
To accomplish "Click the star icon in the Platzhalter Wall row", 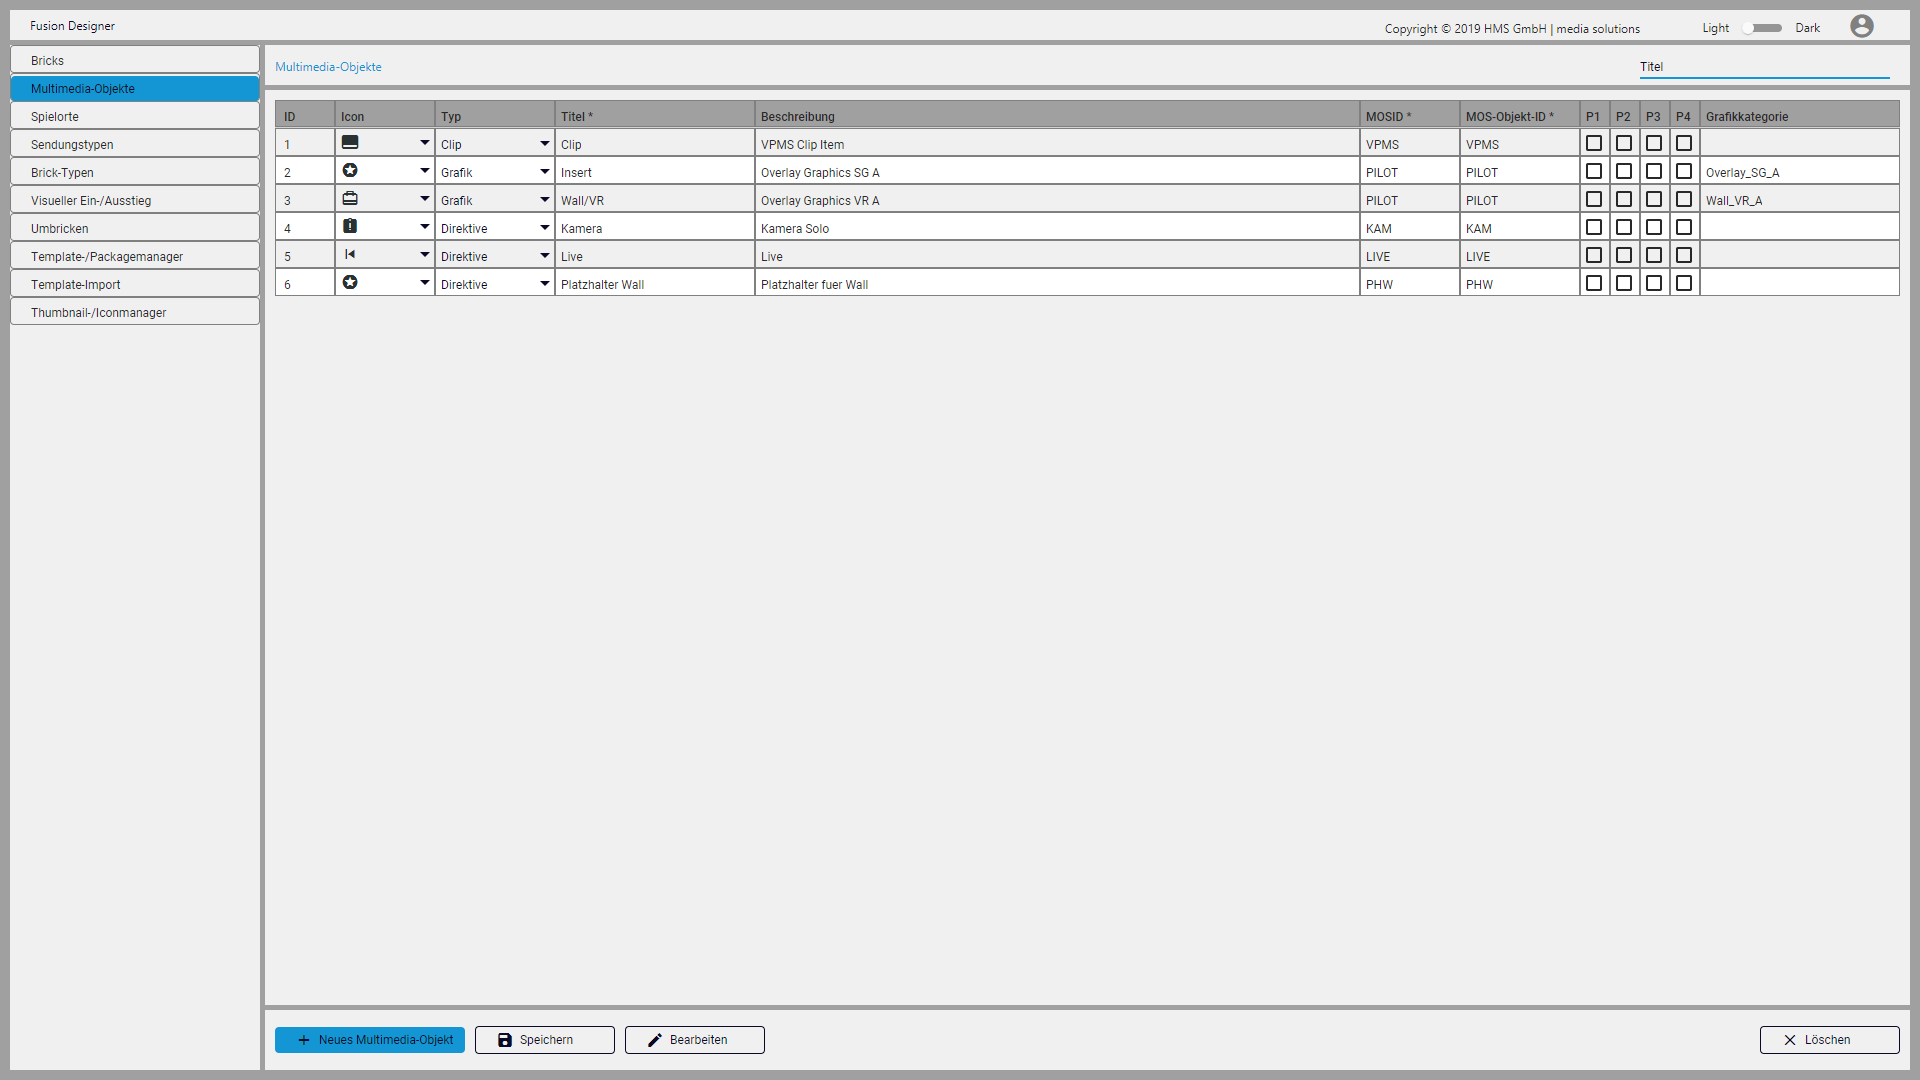I will 350,283.
